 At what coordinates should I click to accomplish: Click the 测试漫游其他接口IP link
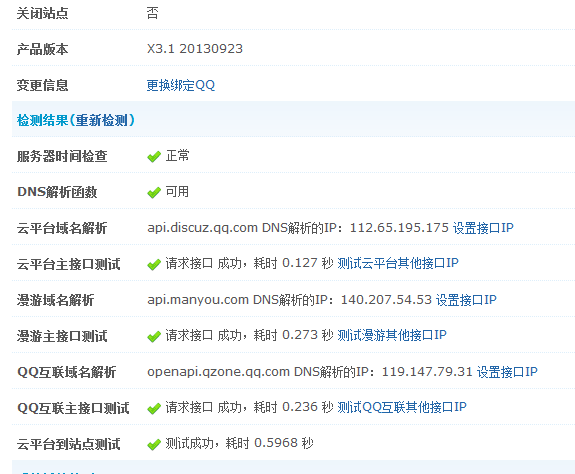pyautogui.click(x=392, y=335)
